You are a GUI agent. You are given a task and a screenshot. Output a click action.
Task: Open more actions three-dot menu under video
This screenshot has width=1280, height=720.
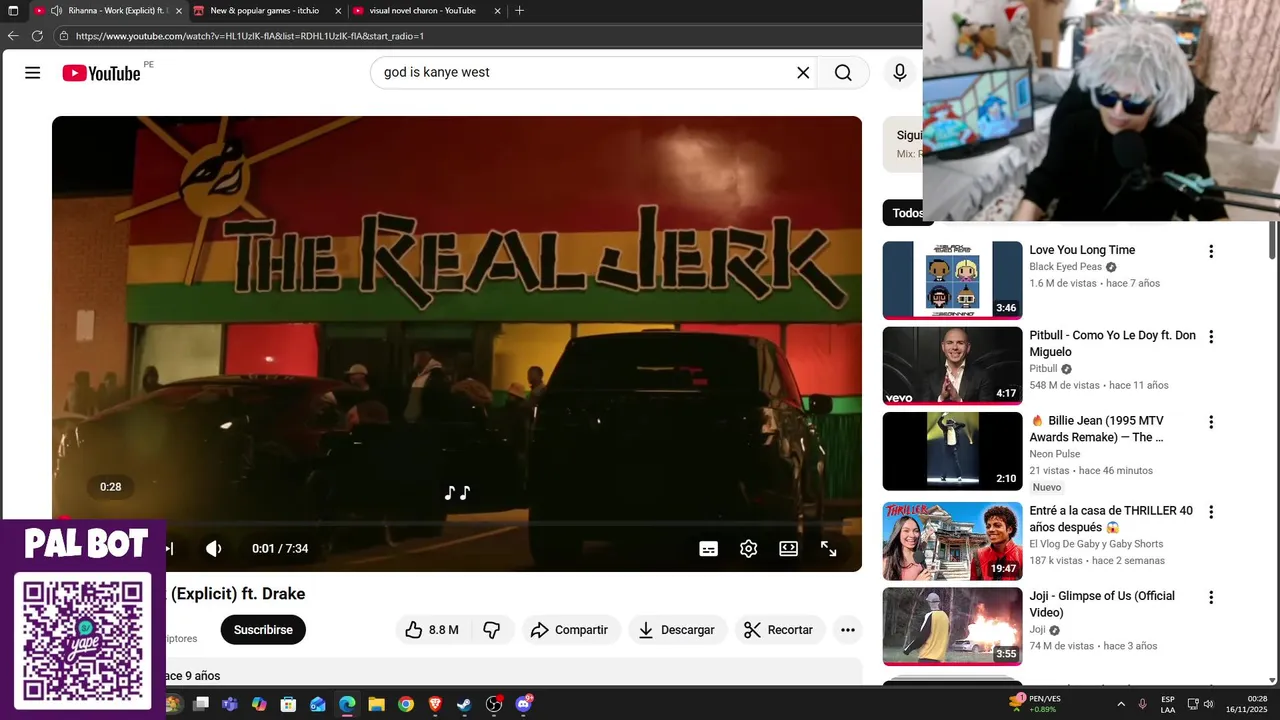(x=847, y=630)
